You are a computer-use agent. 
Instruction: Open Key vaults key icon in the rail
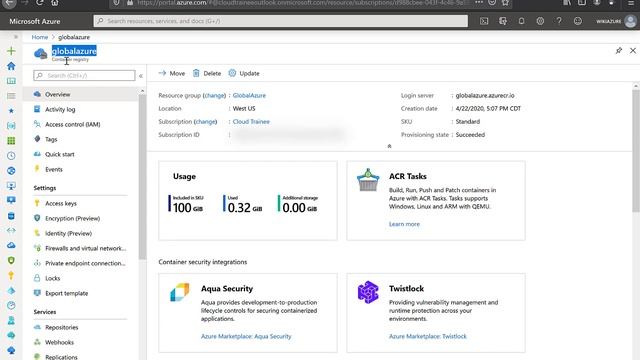tap(11, 276)
